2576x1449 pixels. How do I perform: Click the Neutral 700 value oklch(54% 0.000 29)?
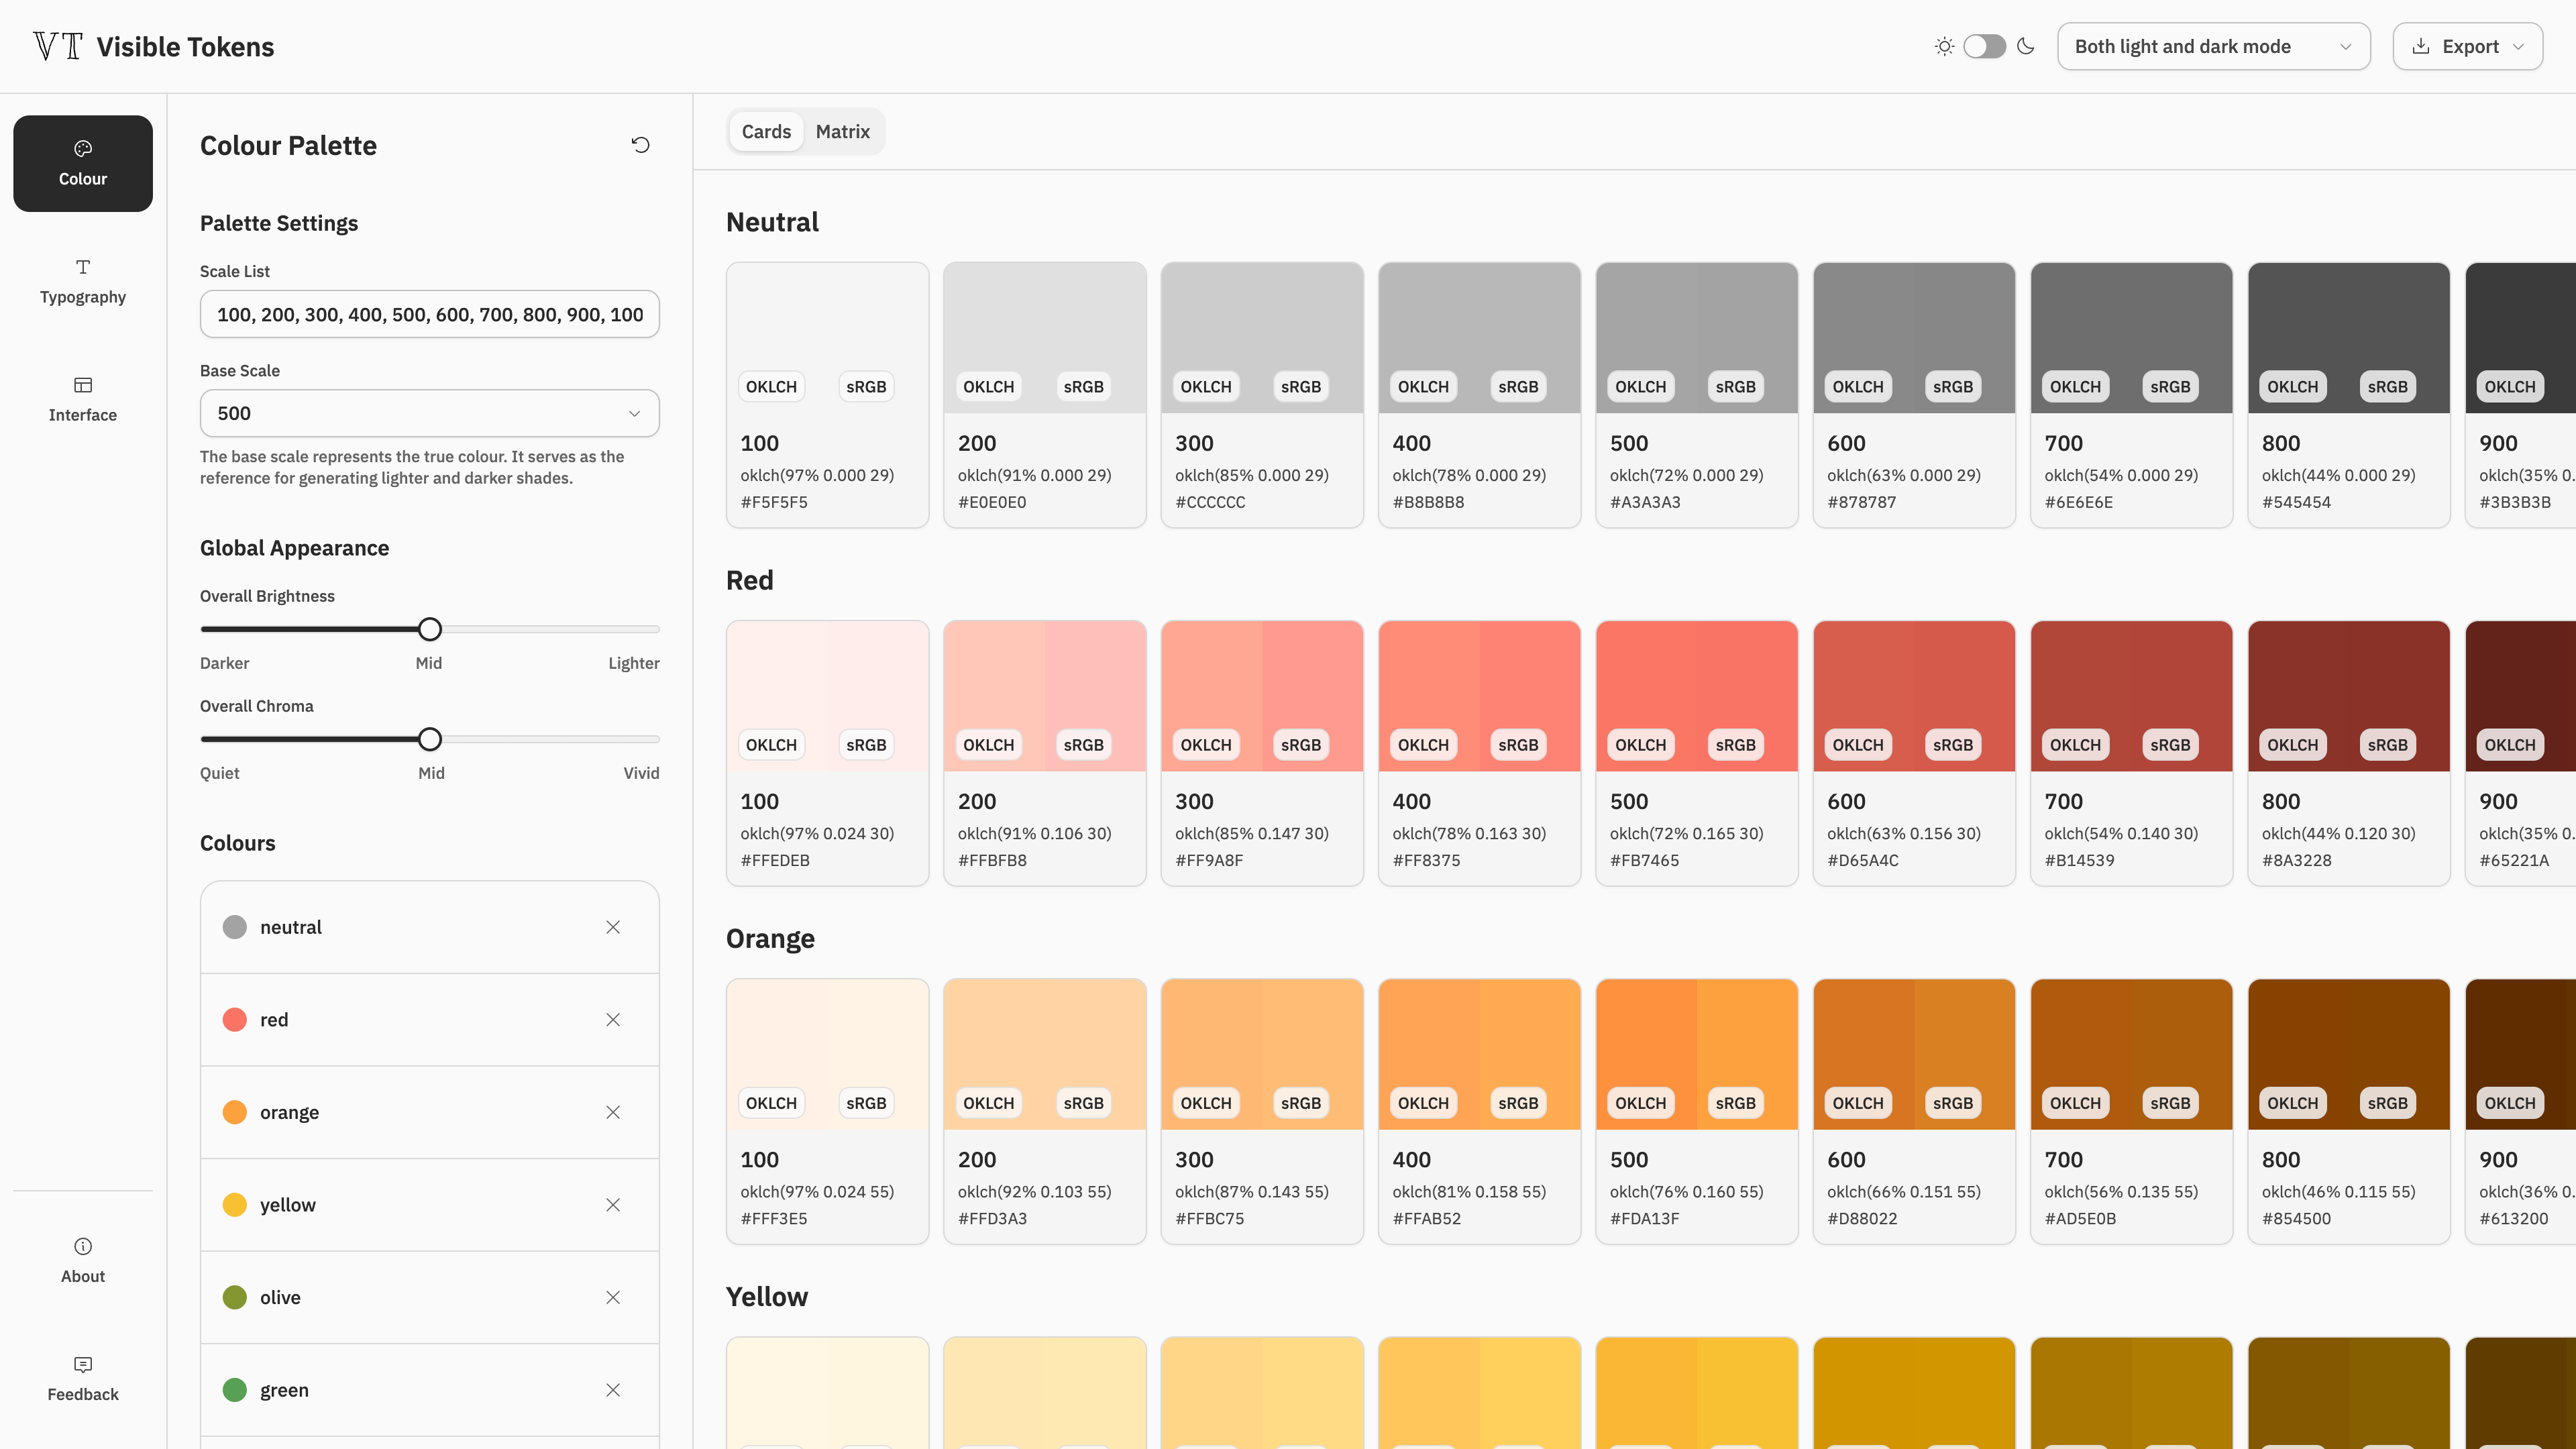click(2121, 475)
